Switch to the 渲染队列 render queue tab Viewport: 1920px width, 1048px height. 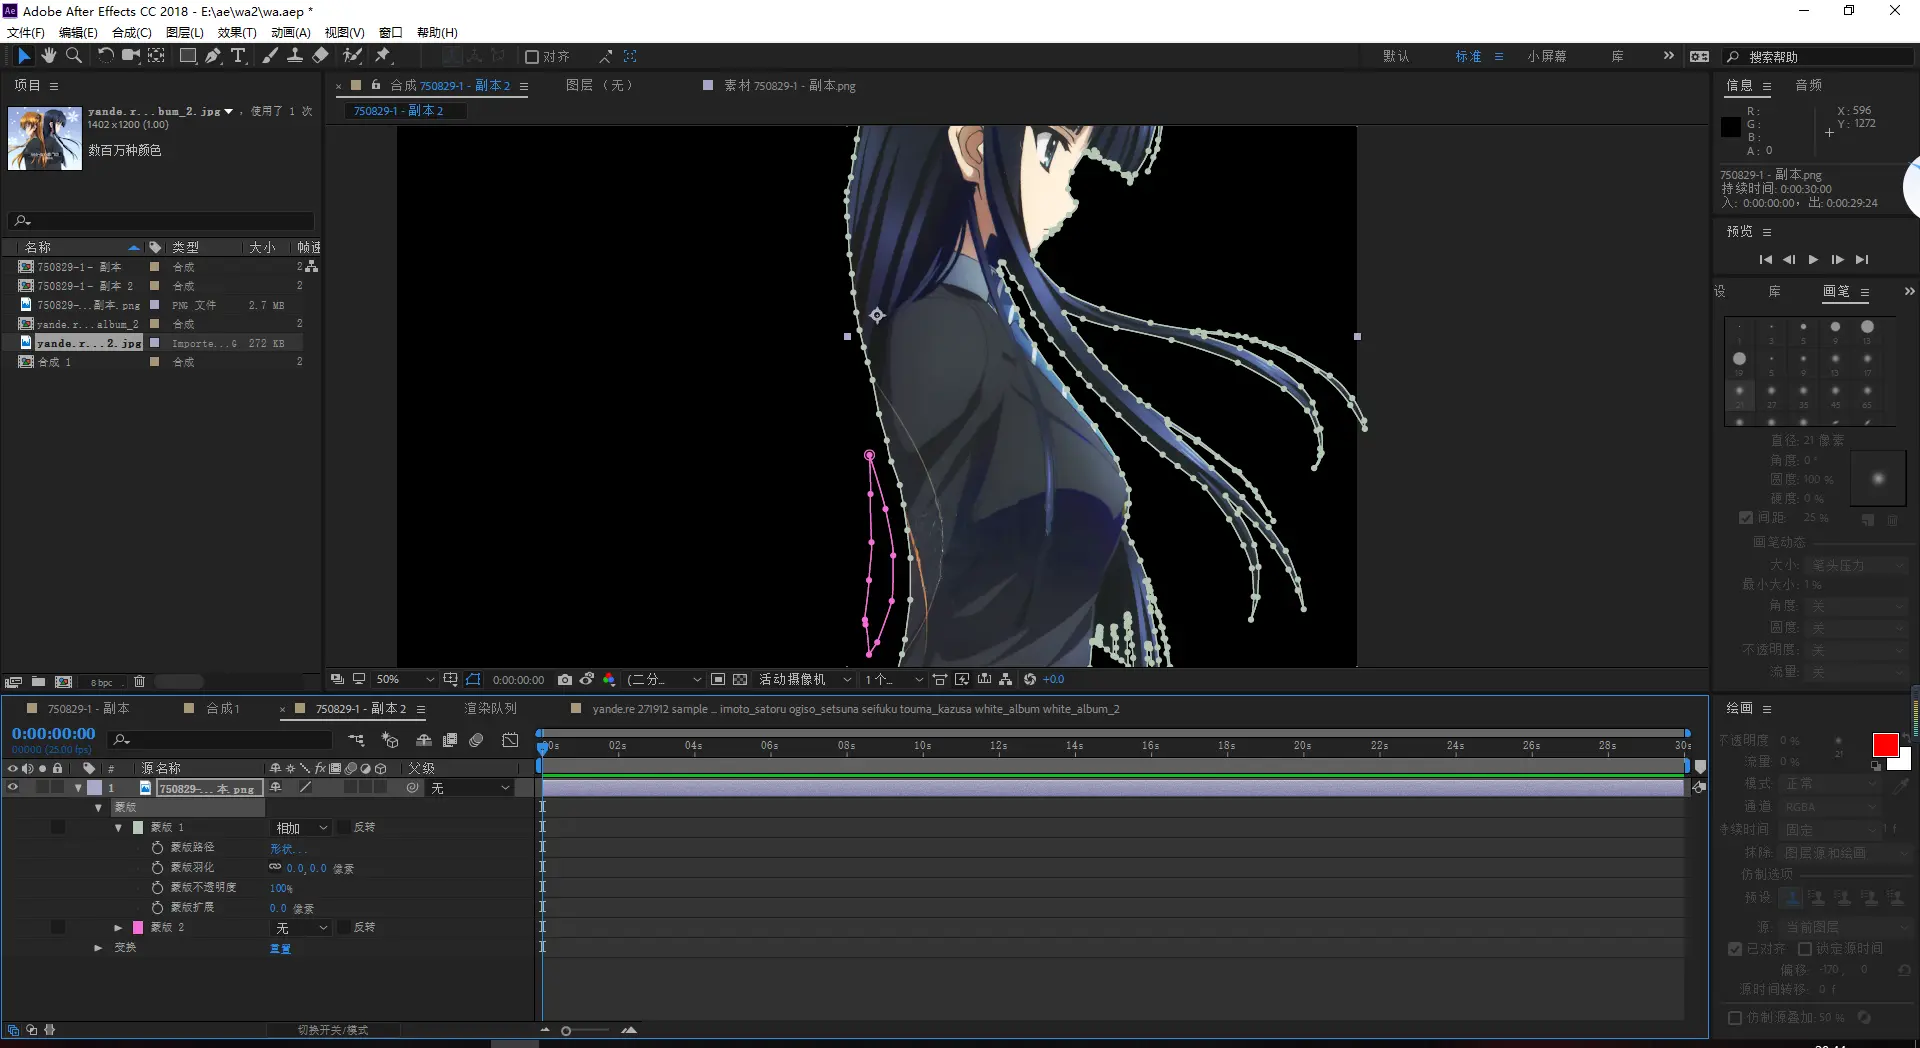coord(491,709)
